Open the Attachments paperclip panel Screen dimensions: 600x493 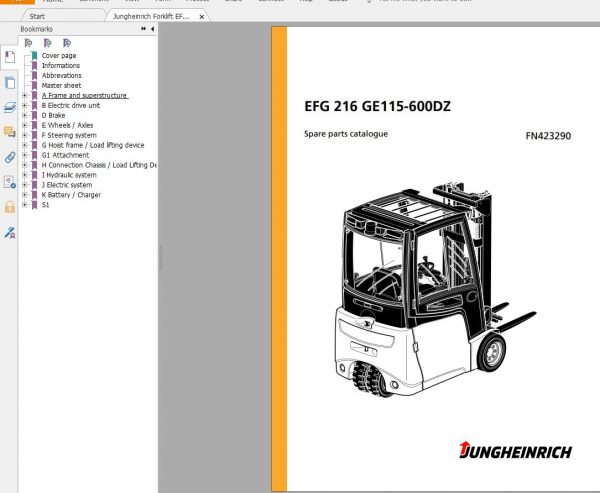tap(10, 157)
